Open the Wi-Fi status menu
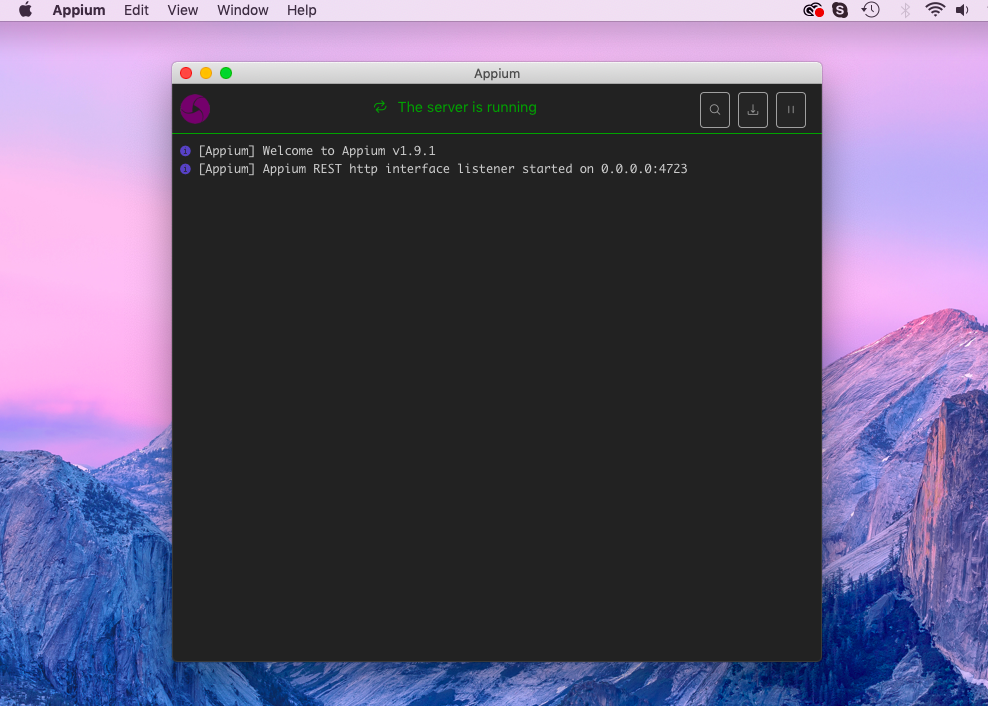This screenshot has height=706, width=988. (x=935, y=10)
